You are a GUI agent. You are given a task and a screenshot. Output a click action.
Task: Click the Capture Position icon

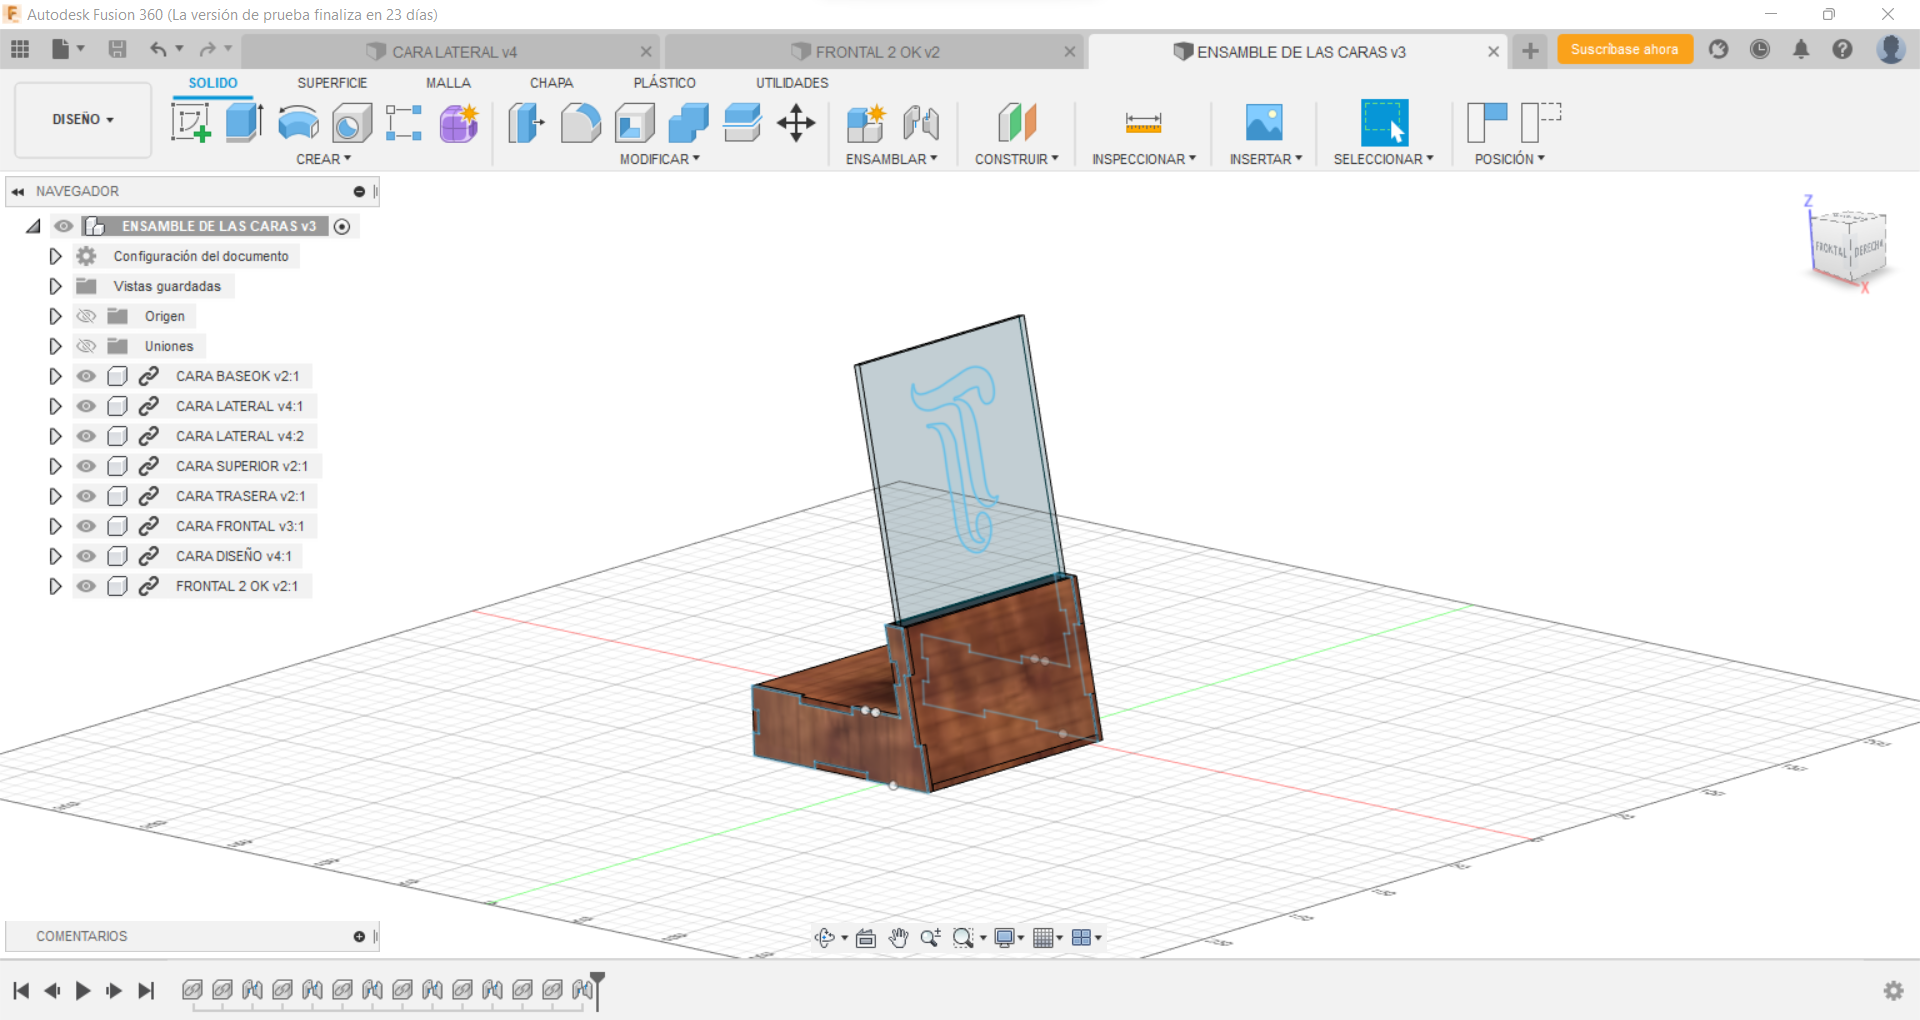pos(1487,123)
